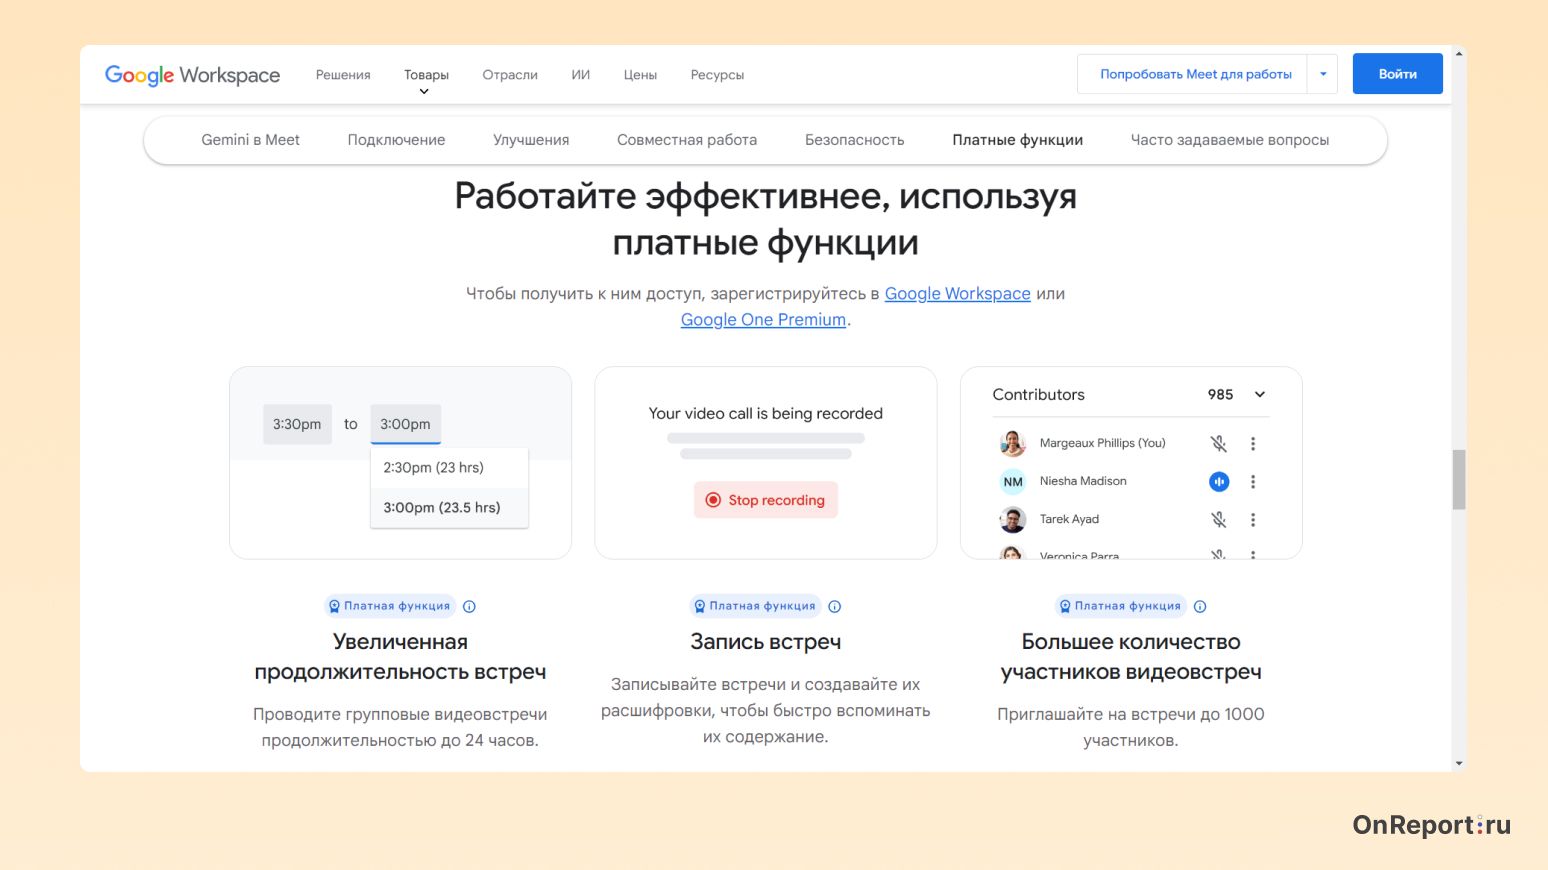Click the NM avatar for Niesha Madison
Image resolution: width=1548 pixels, height=870 pixels.
[1013, 481]
